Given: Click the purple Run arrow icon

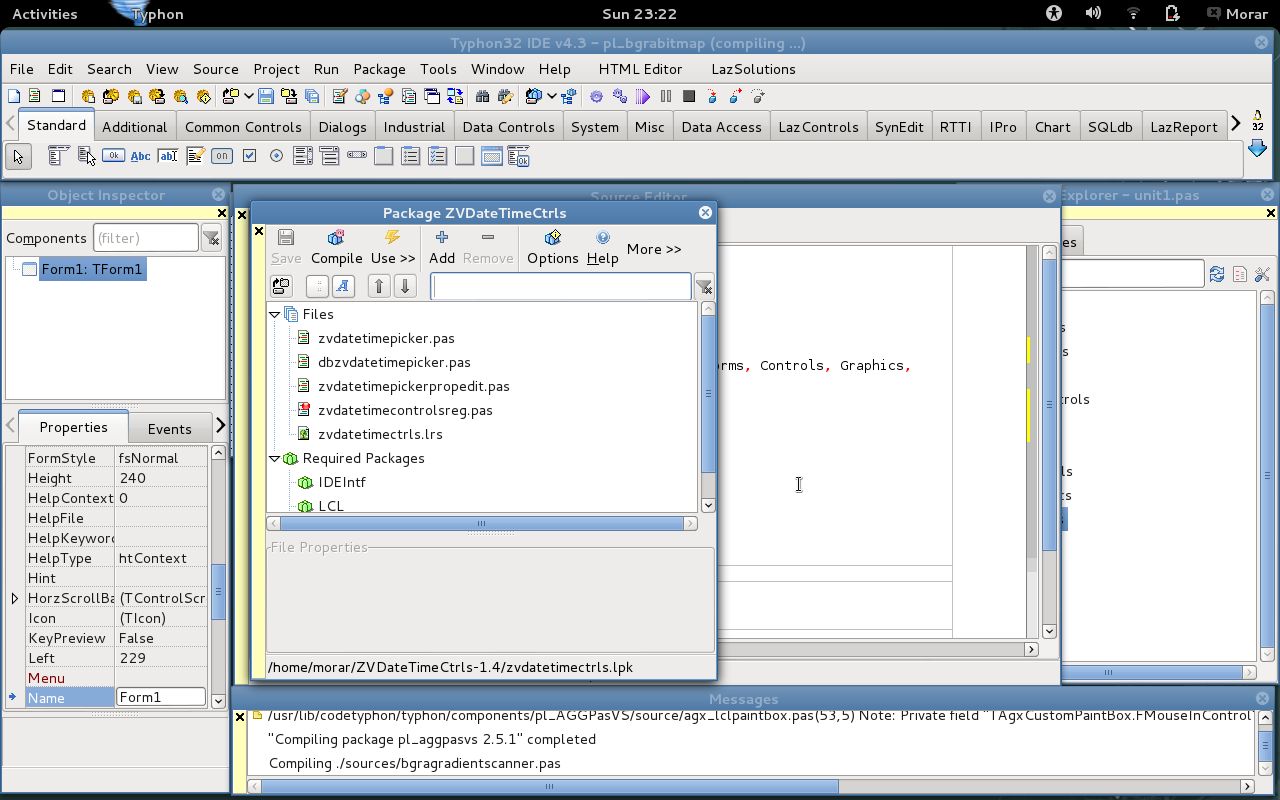Looking at the screenshot, I should [x=643, y=96].
